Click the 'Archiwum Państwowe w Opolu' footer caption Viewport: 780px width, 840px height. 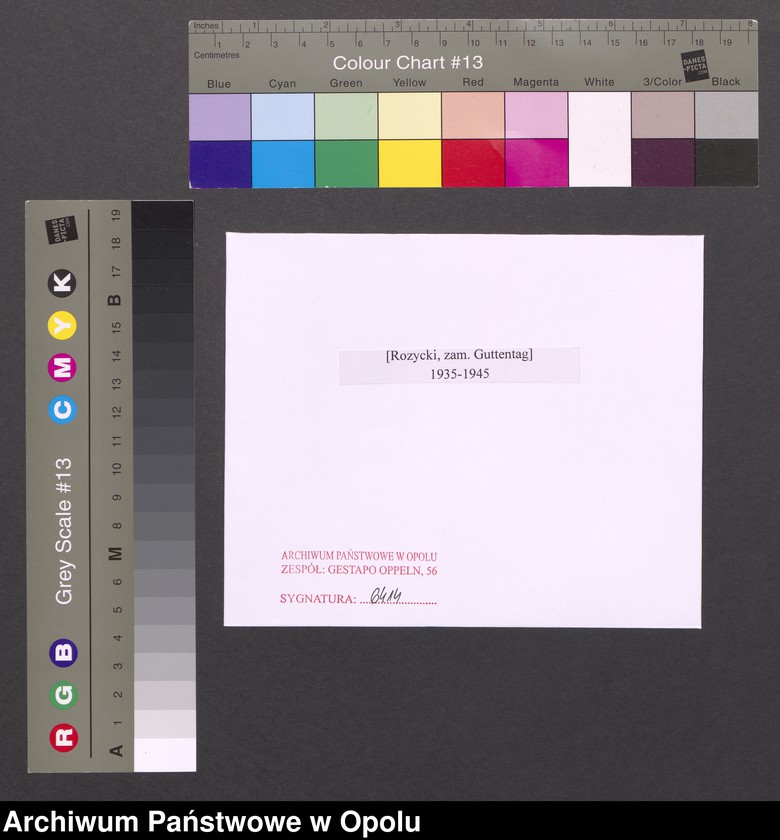[x=212, y=822]
